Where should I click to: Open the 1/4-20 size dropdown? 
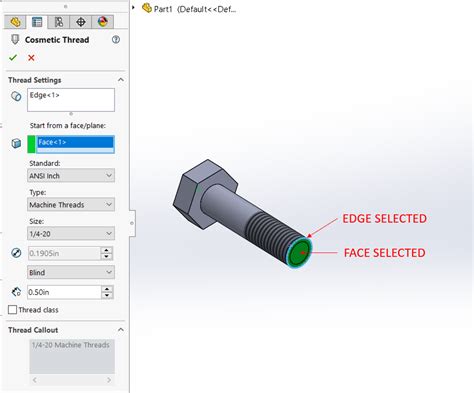tap(71, 233)
